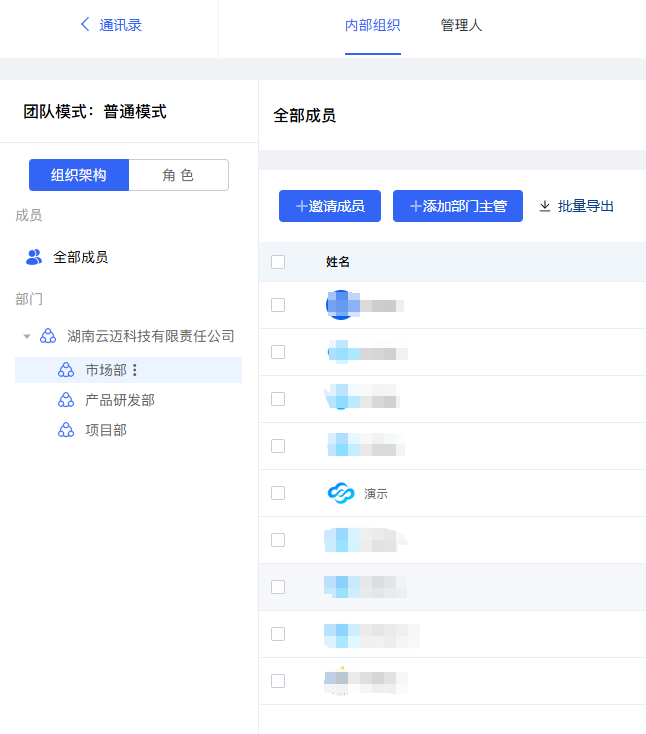Tick the first member row checkbox
The height and width of the screenshot is (734, 646).
point(278,305)
